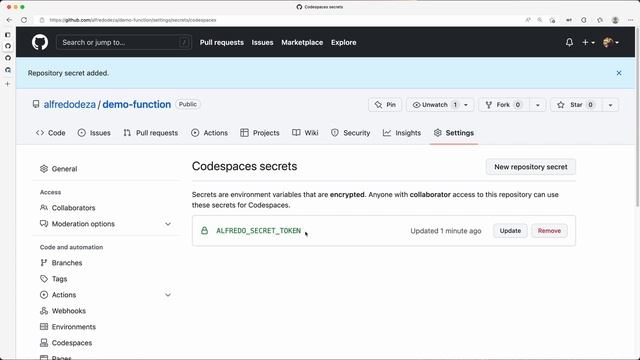
Task: Switch to the repository Issues tab
Action: [94, 133]
